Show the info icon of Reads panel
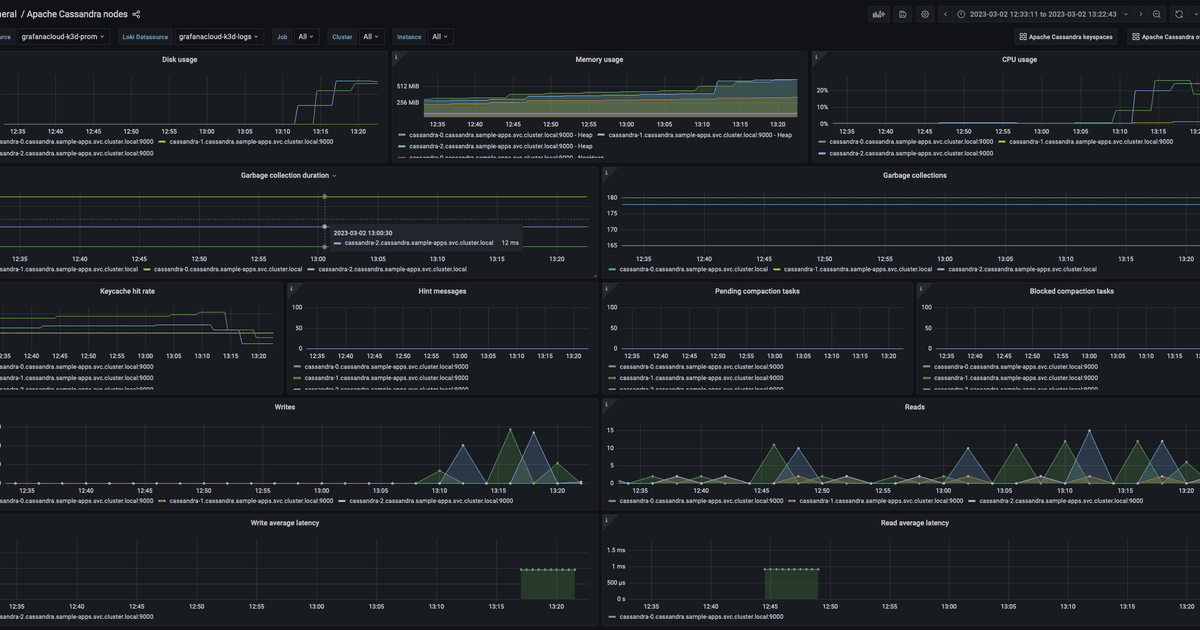The height and width of the screenshot is (630, 1200). coord(607,406)
